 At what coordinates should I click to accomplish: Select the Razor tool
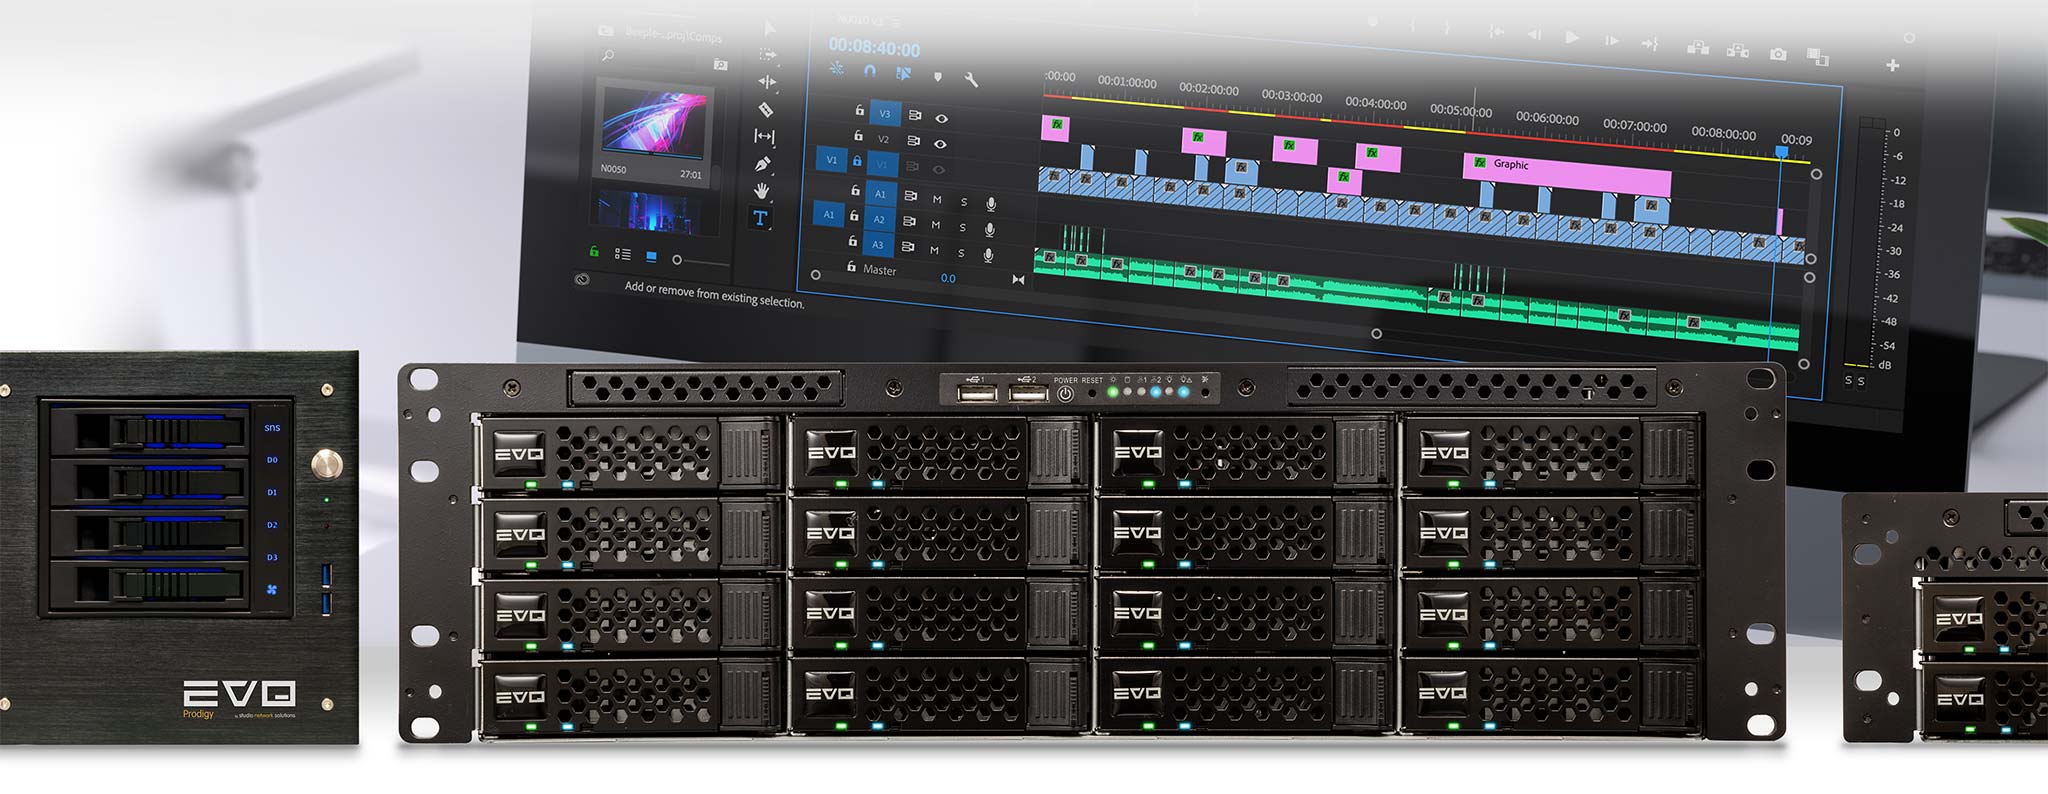(766, 109)
